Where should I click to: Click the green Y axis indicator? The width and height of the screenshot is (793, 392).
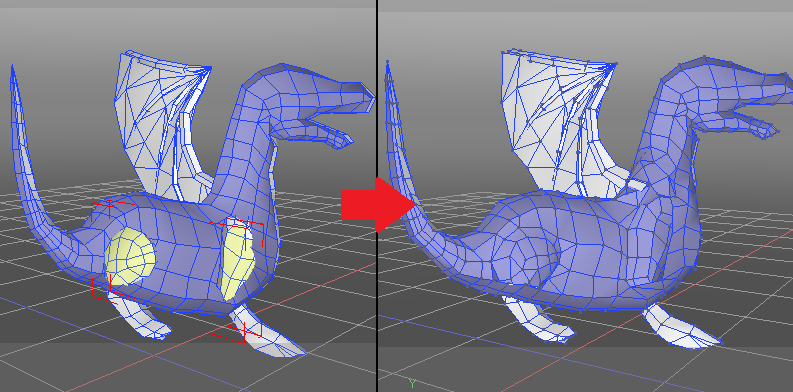point(412,383)
